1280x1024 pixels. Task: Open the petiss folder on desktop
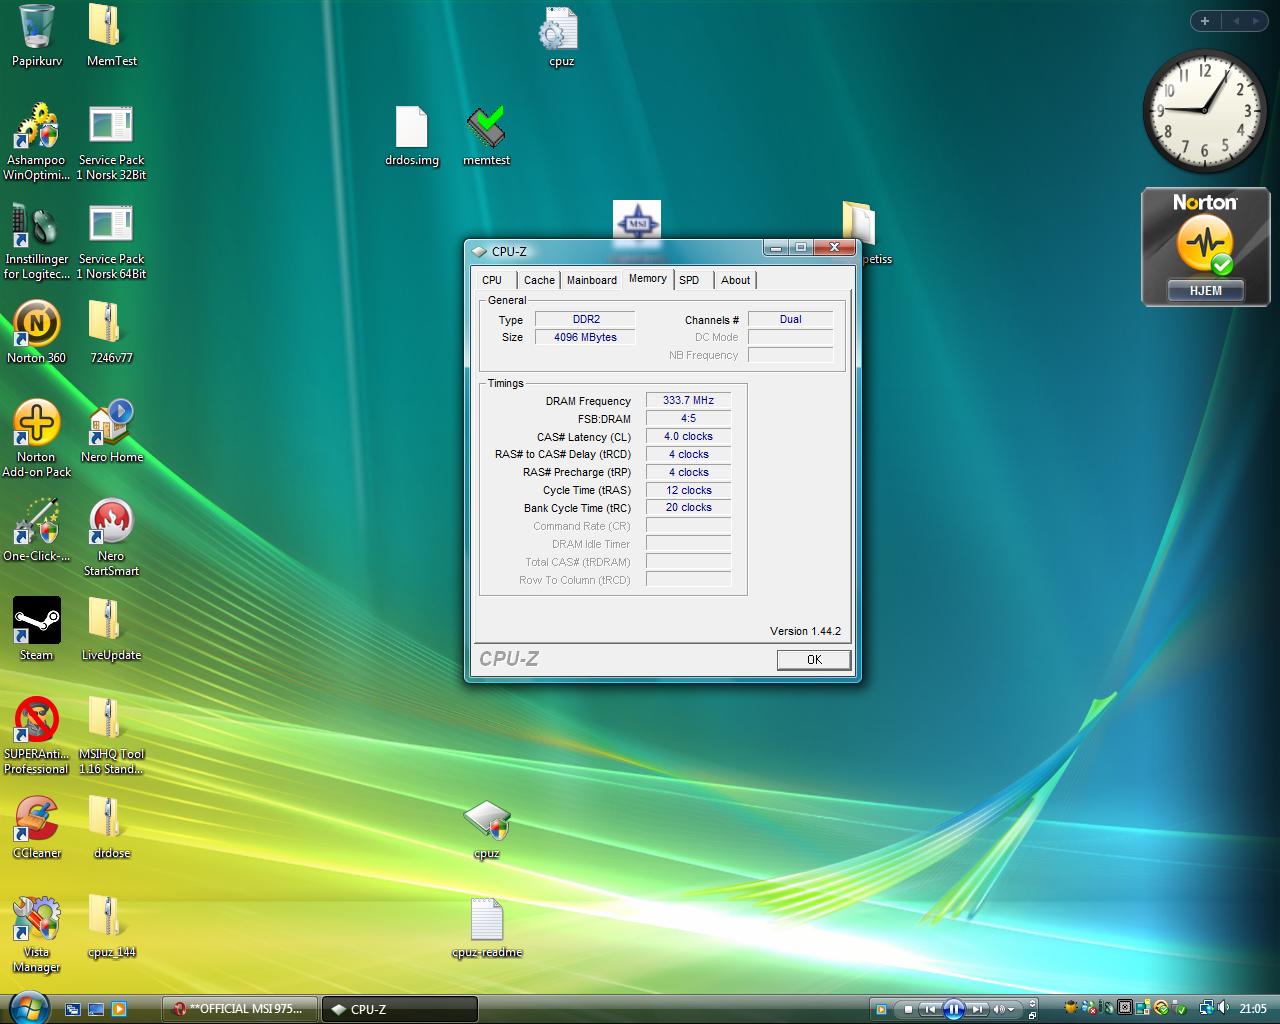pos(860,233)
